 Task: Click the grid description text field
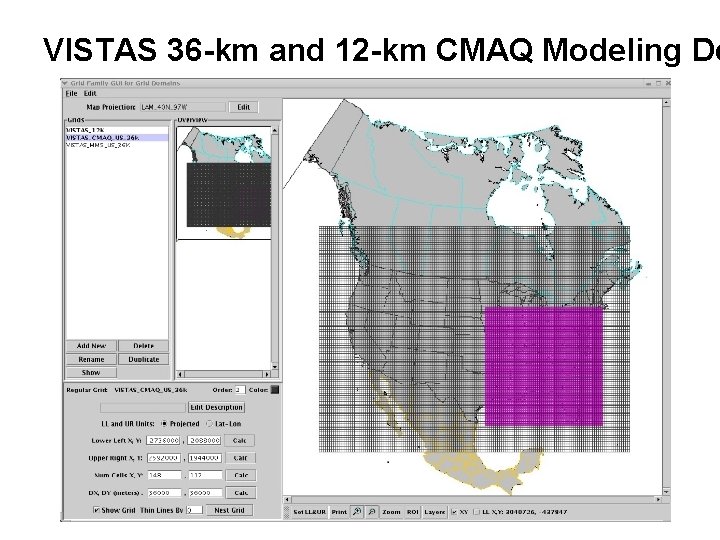tap(143, 407)
